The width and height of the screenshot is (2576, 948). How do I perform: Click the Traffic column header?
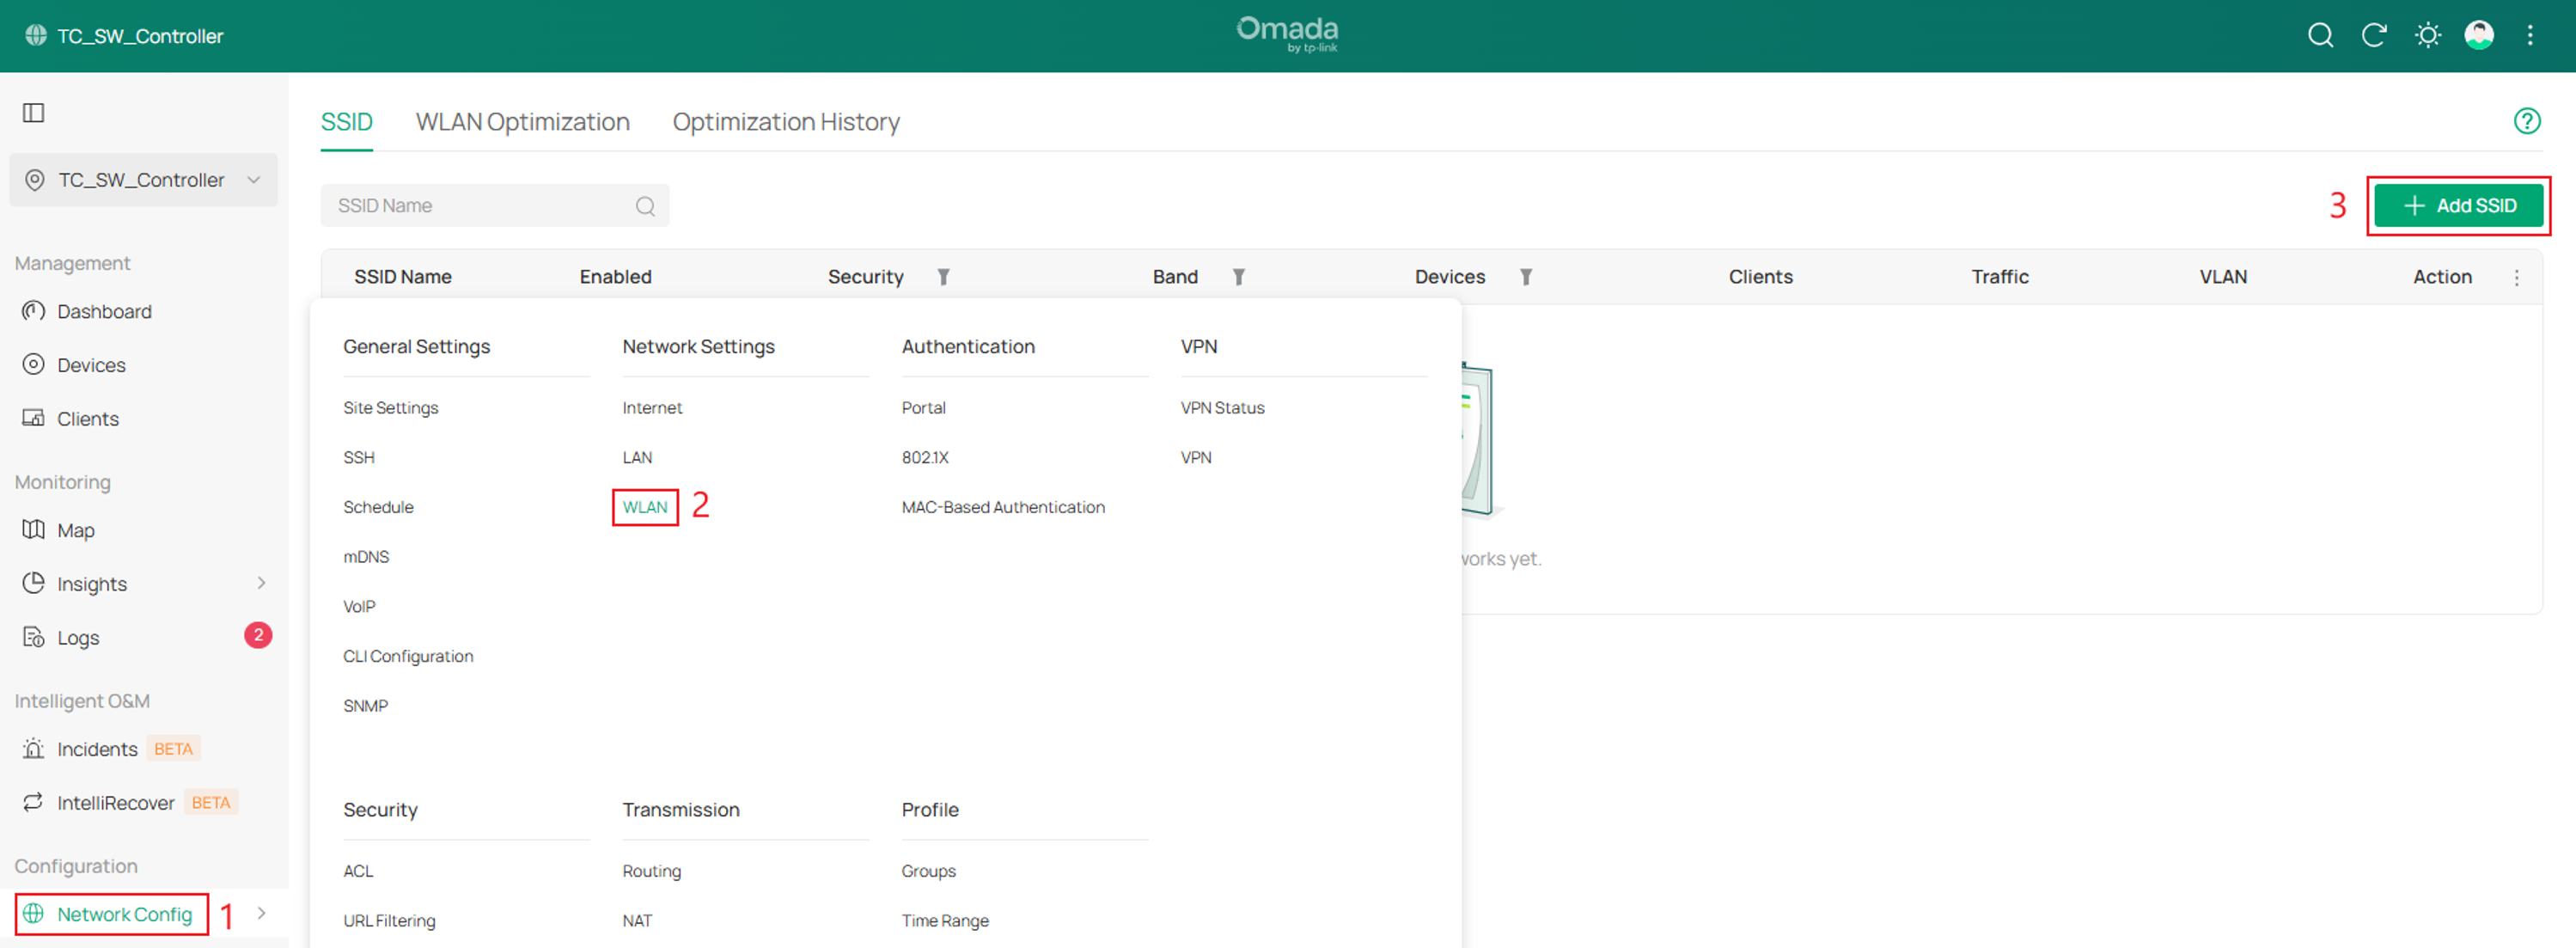[x=2000, y=277]
